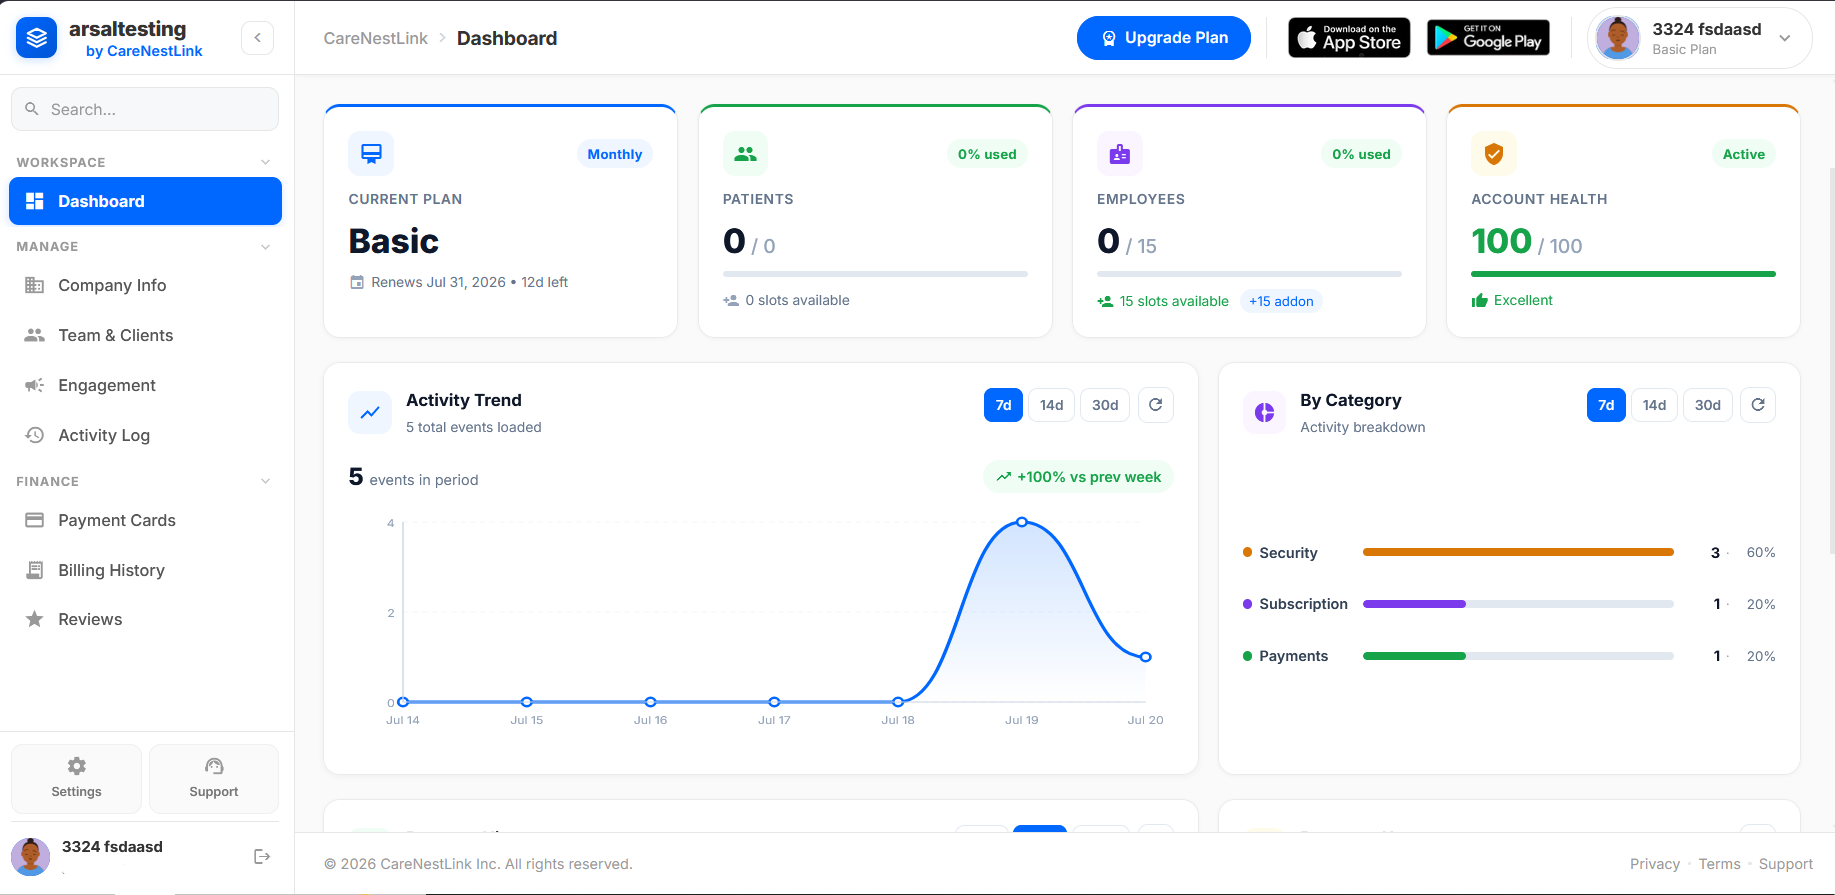
Task: Open the Privacy footer link
Action: (1655, 864)
